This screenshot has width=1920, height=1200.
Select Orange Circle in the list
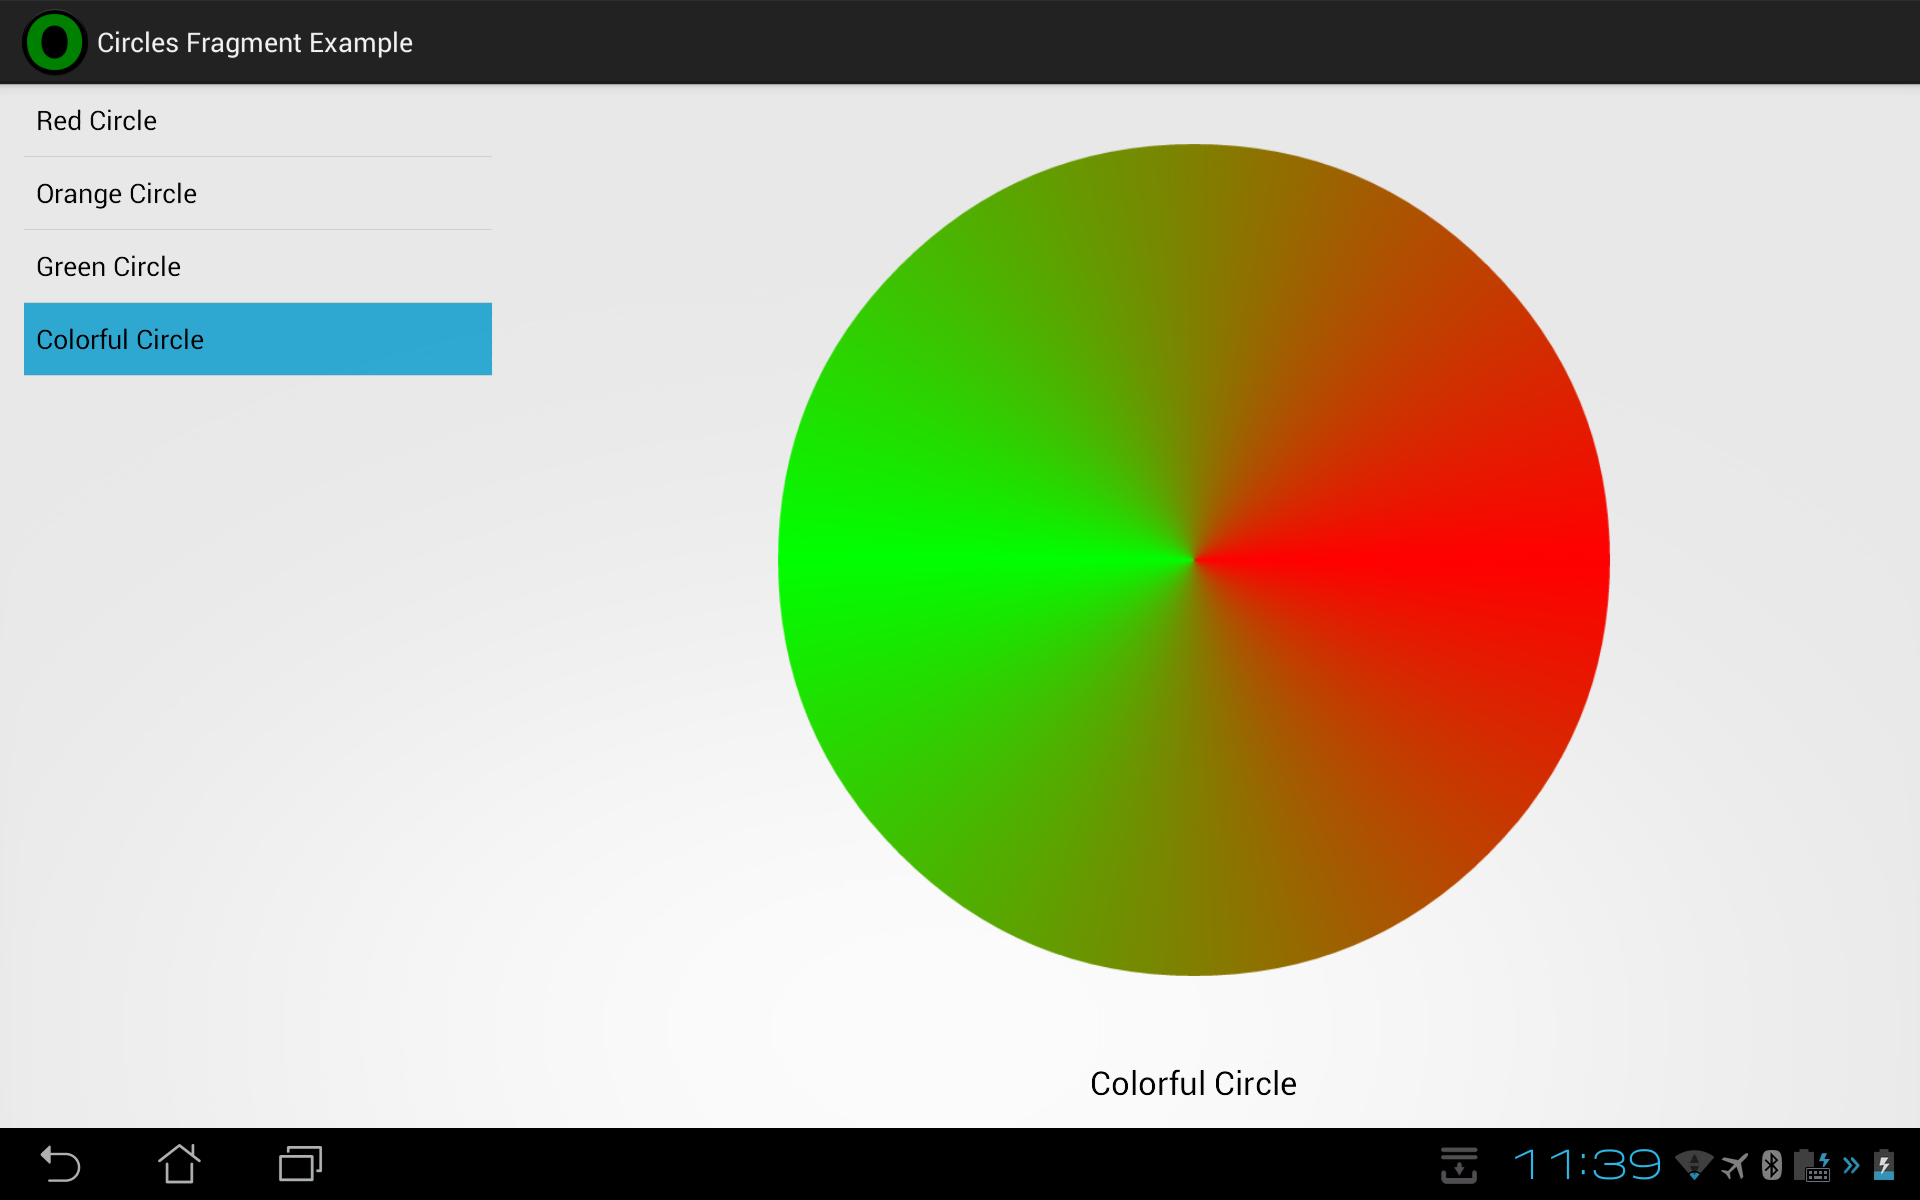point(258,193)
